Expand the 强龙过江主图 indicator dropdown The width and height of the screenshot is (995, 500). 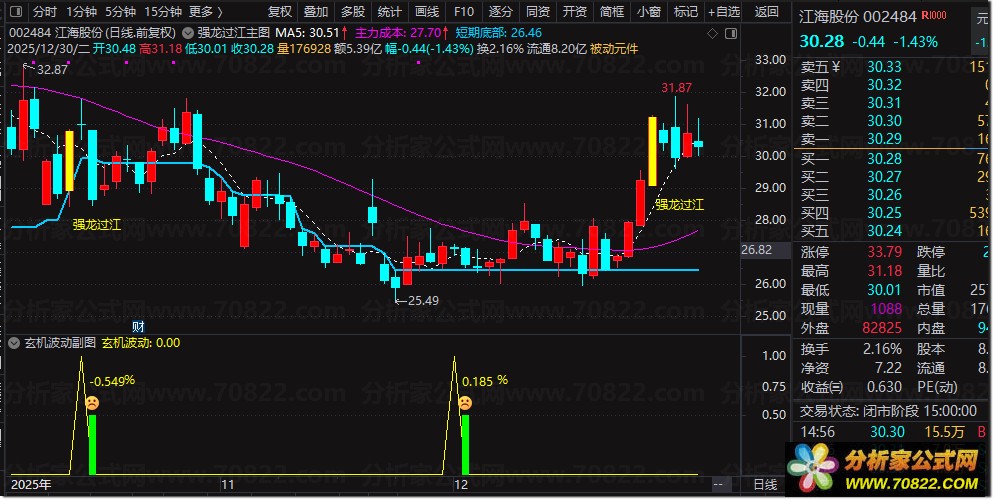pyautogui.click(x=188, y=33)
